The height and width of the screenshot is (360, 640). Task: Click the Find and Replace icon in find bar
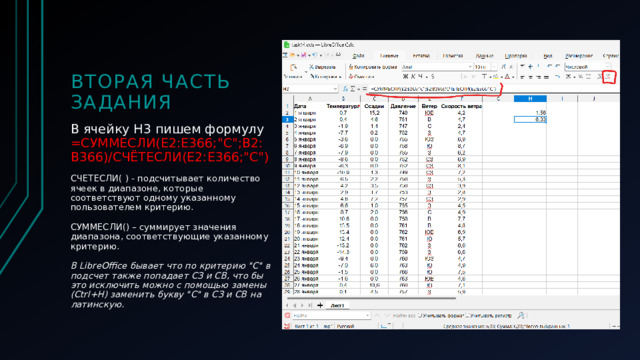point(521,316)
